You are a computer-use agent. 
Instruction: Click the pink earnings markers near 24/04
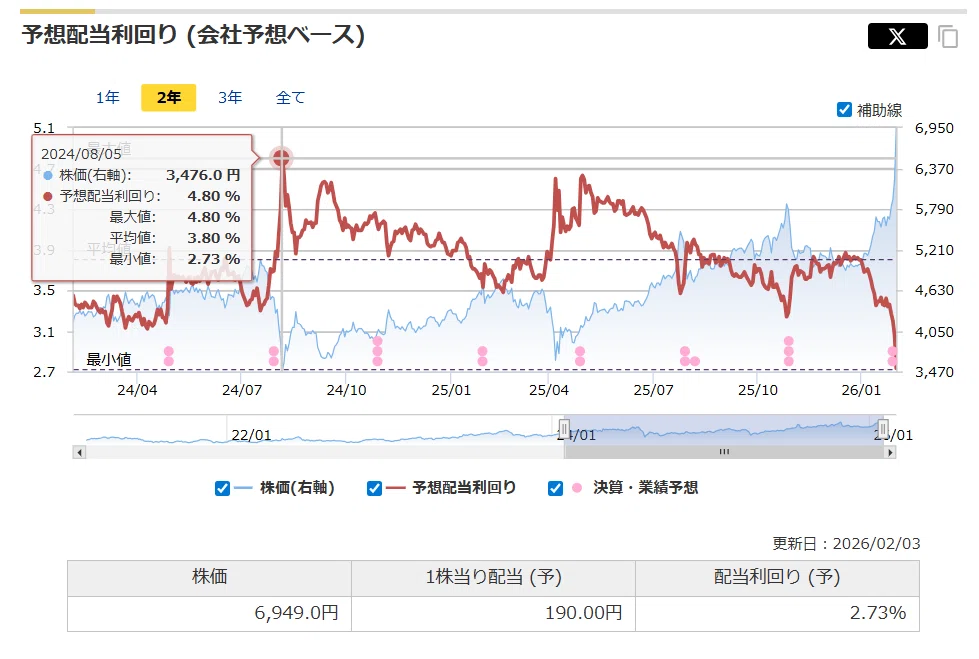[169, 356]
